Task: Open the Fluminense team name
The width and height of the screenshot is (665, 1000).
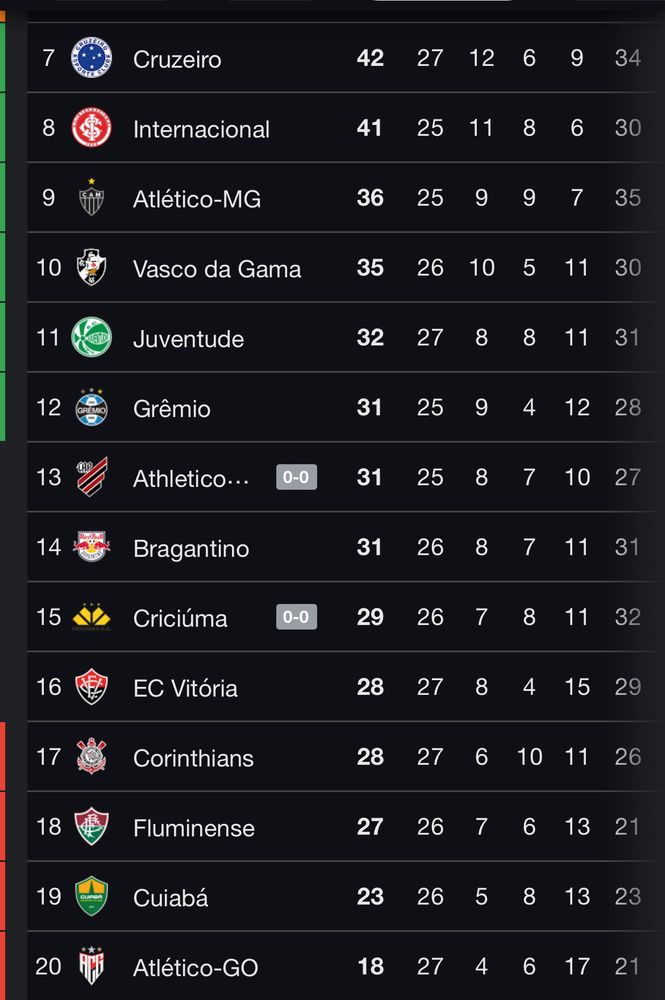Action: tap(194, 828)
